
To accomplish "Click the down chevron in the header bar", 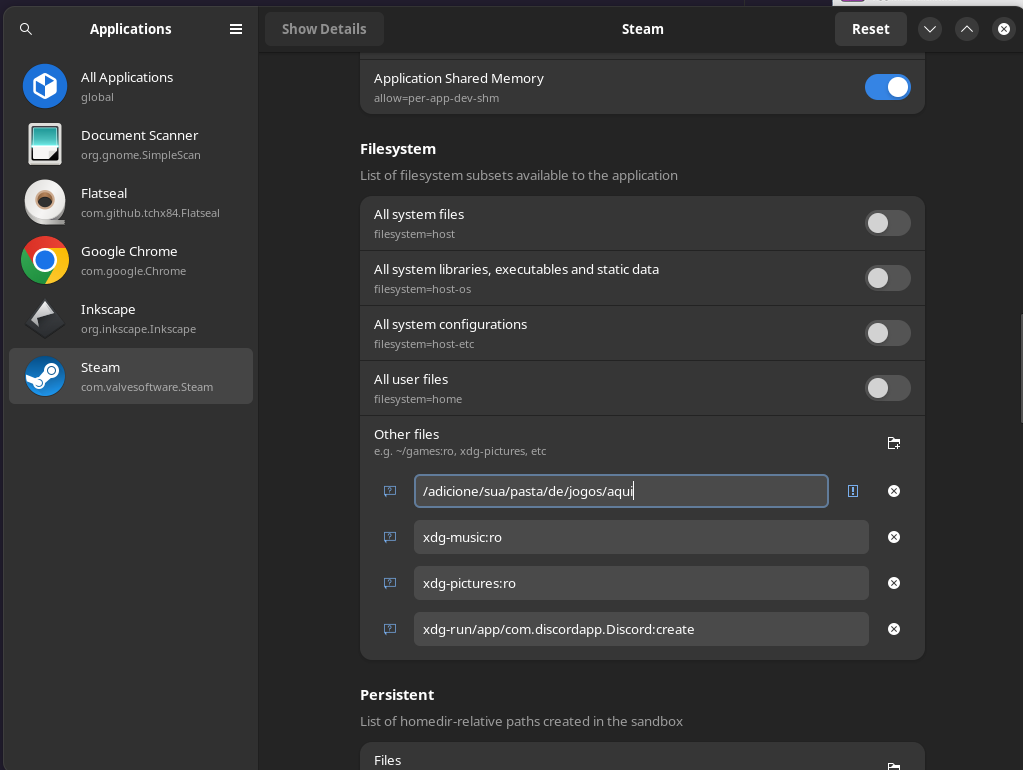I will 930,29.
